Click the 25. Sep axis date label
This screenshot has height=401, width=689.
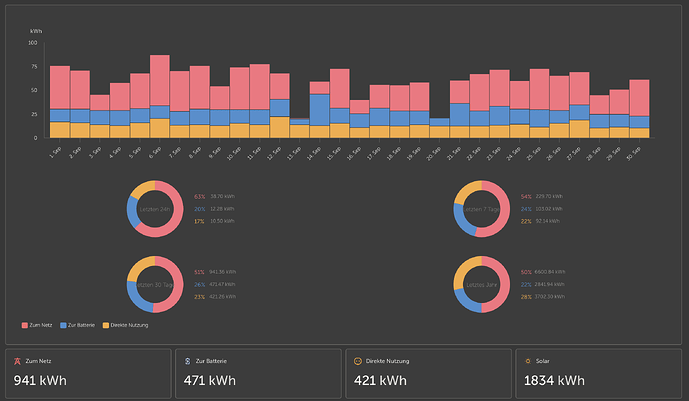pos(534,153)
